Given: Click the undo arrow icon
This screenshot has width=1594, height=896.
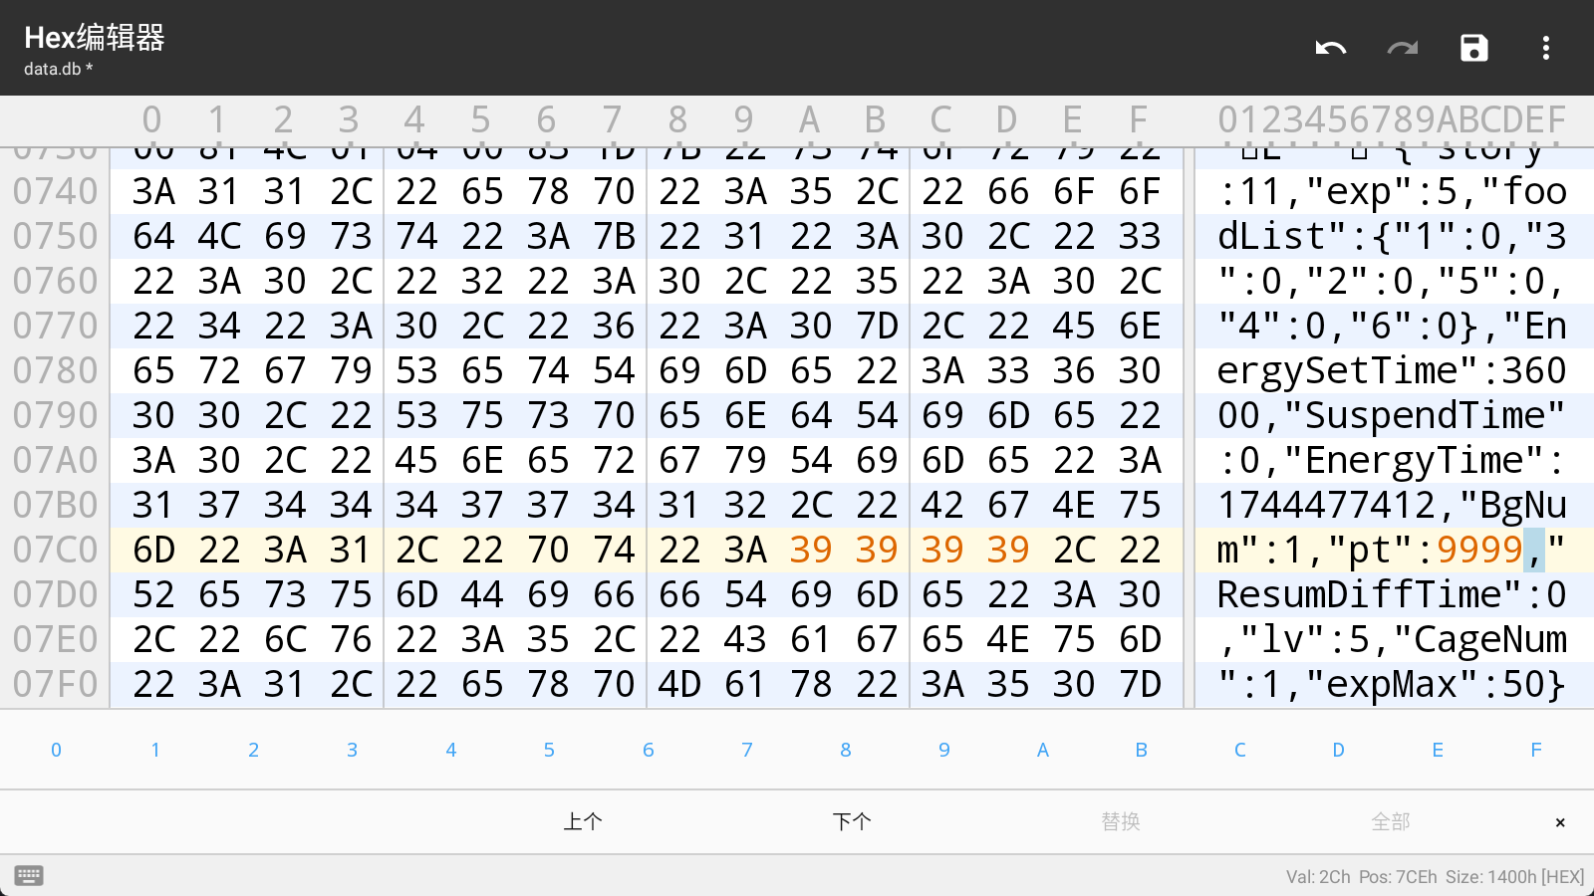Looking at the screenshot, I should pos(1330,48).
